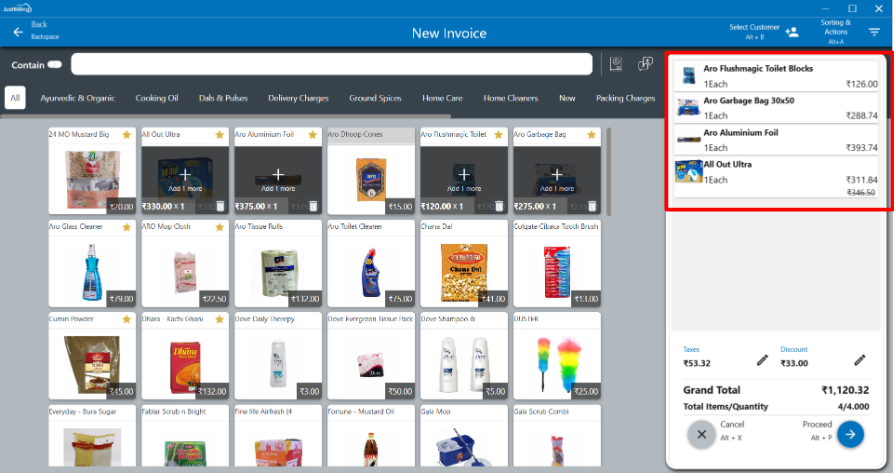Add one more Aro Flushmagic Toilet
This screenshot has height=475, width=894.
pos(464,176)
